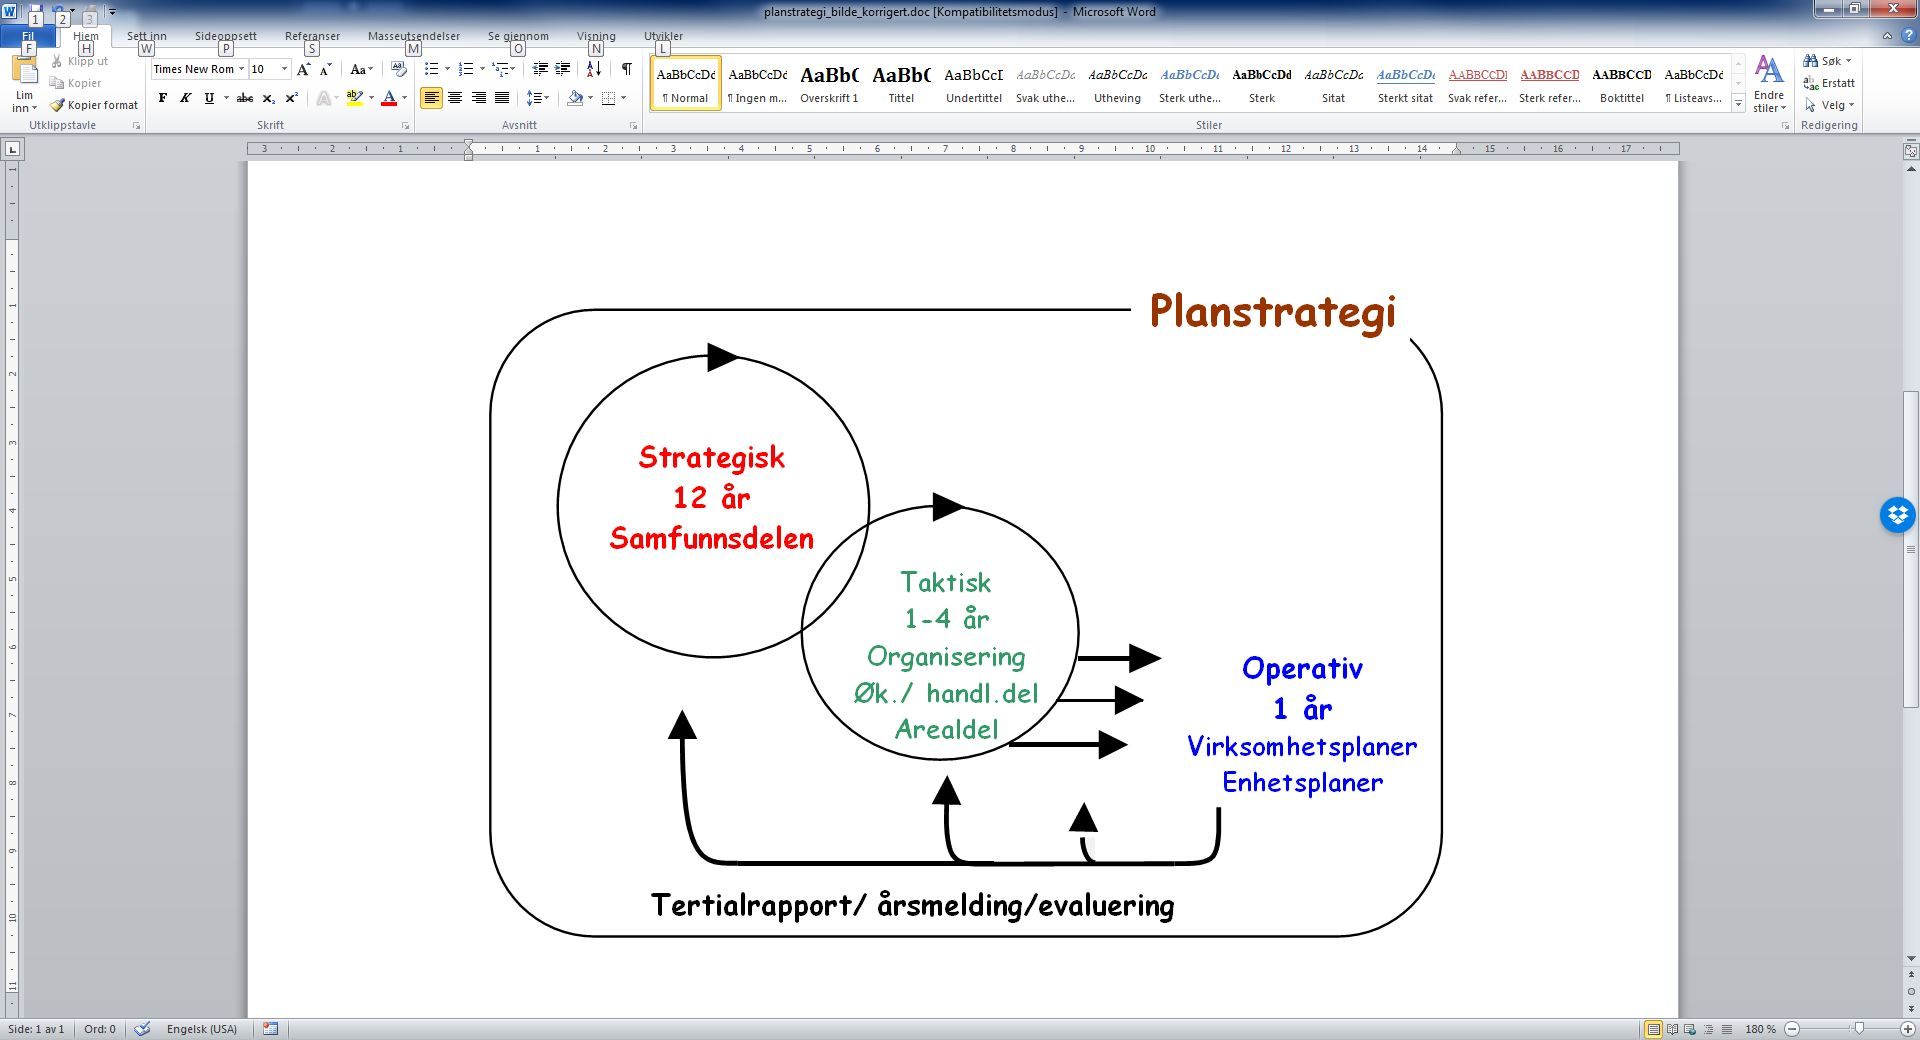Toggle underline U formatting
This screenshot has width=1920, height=1040.
[209, 98]
